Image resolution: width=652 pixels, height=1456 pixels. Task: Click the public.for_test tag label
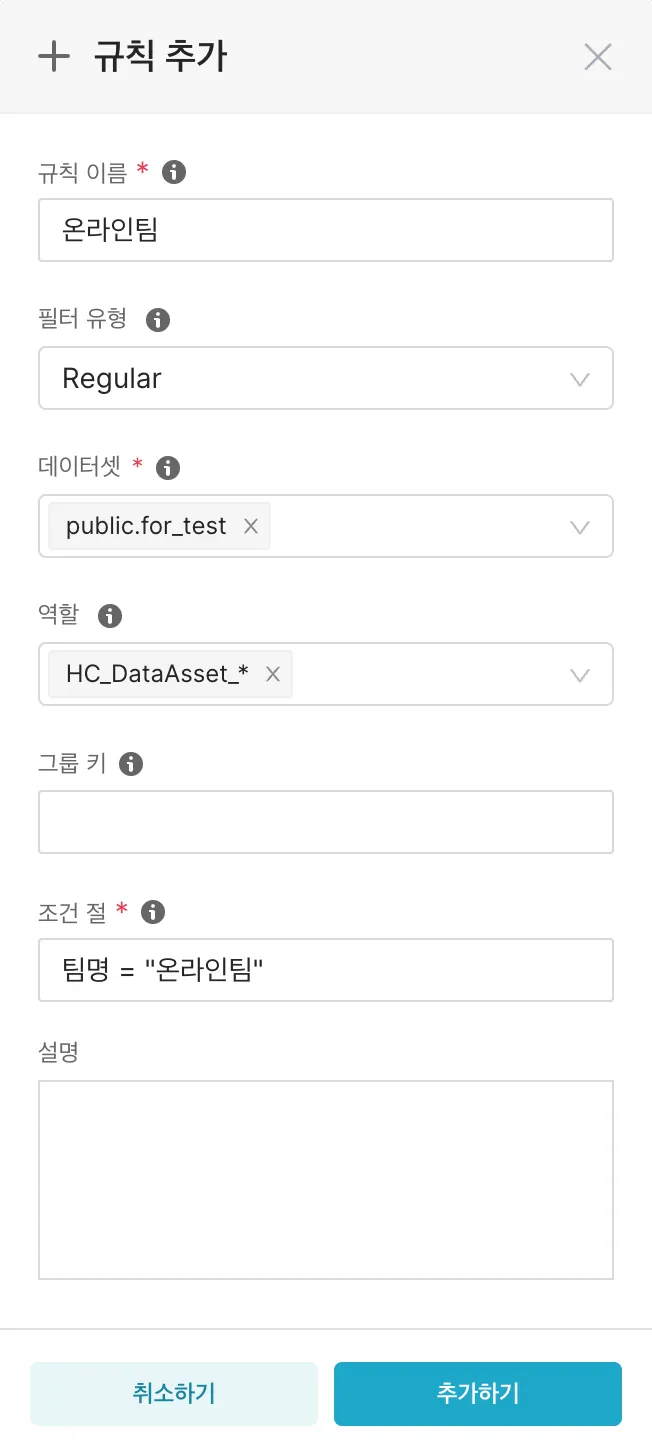tap(146, 526)
